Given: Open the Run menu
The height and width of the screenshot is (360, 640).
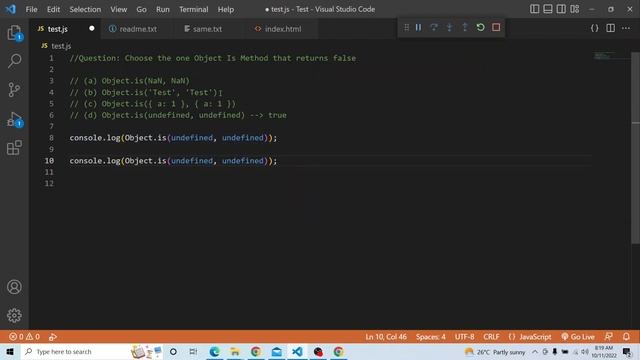Looking at the screenshot, I should (x=162, y=9).
